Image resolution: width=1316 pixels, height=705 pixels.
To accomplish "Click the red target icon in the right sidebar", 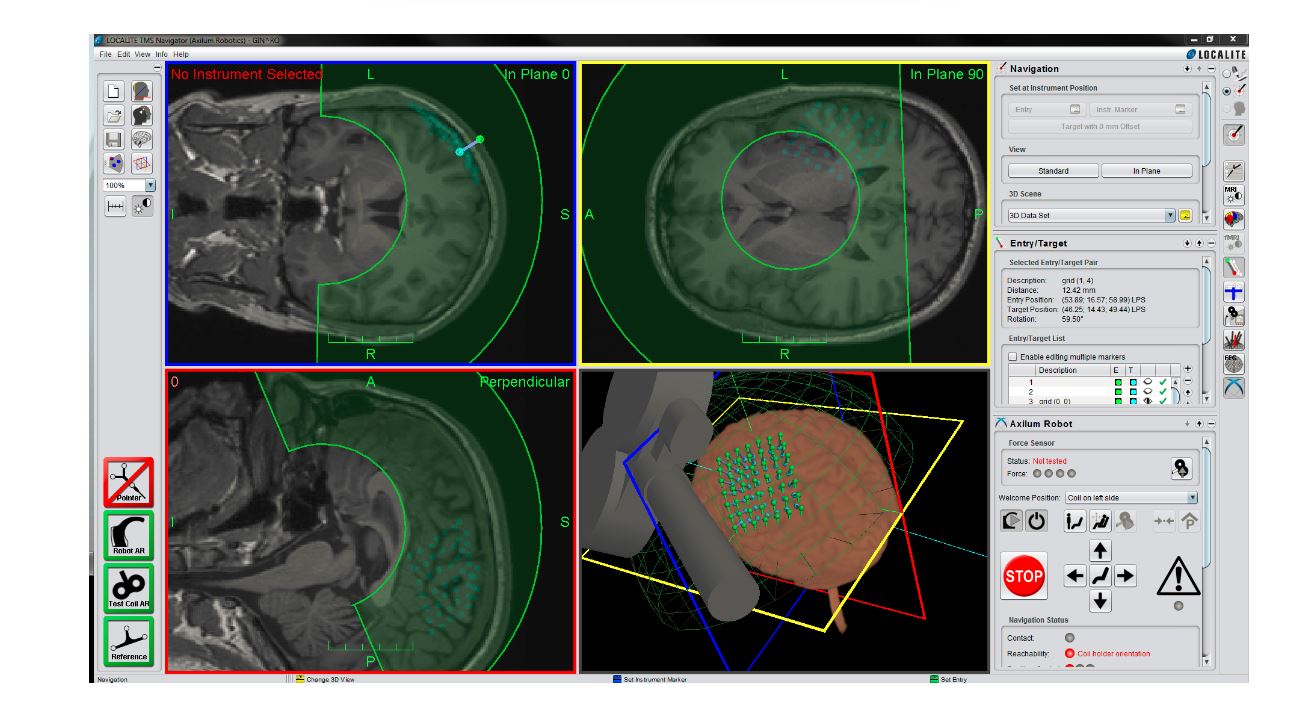I will (x=1234, y=134).
